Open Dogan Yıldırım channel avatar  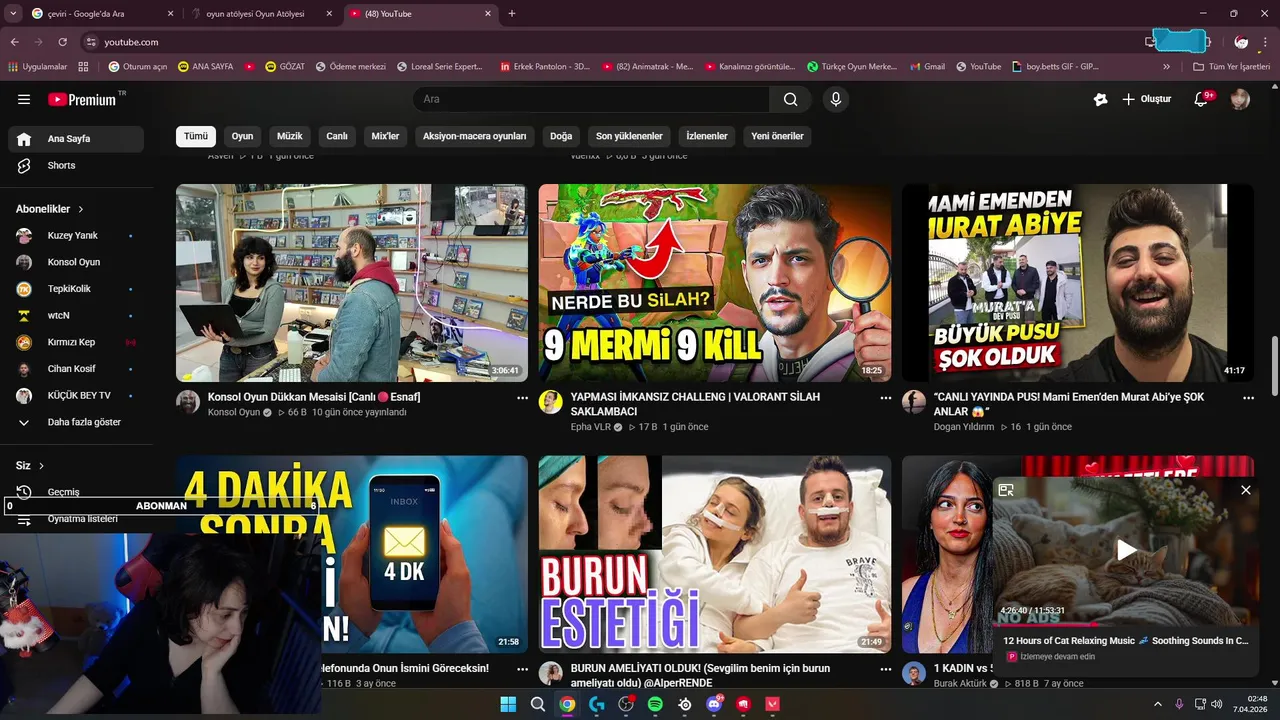[914, 402]
